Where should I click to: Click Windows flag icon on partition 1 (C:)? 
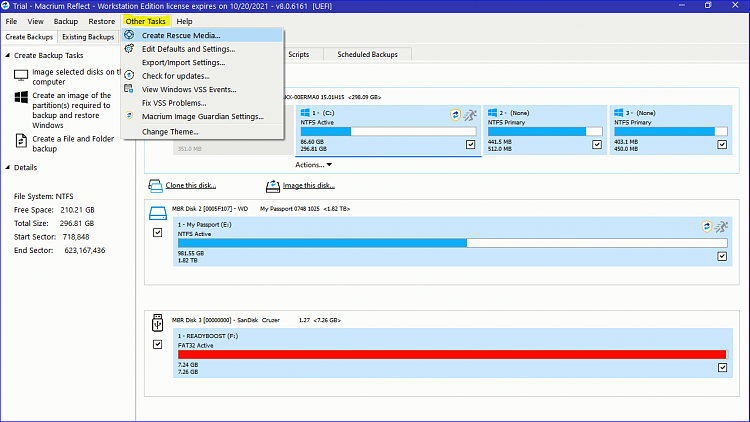[305, 112]
